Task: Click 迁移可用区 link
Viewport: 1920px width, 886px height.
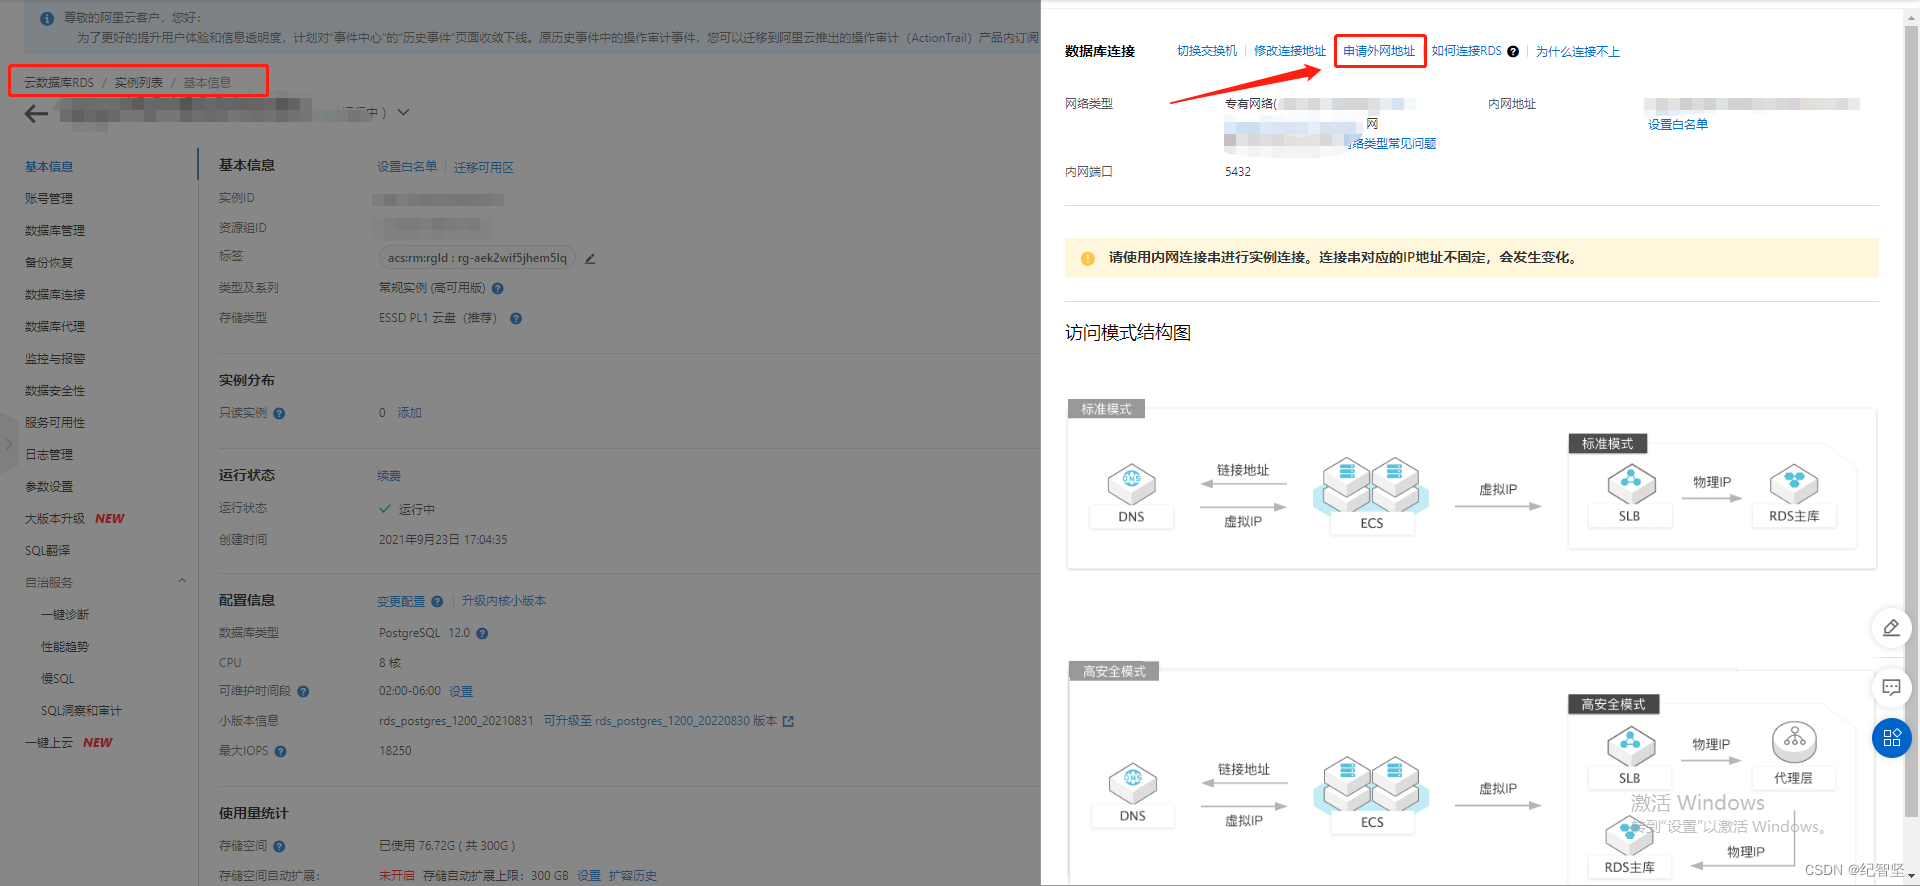Action: (484, 167)
